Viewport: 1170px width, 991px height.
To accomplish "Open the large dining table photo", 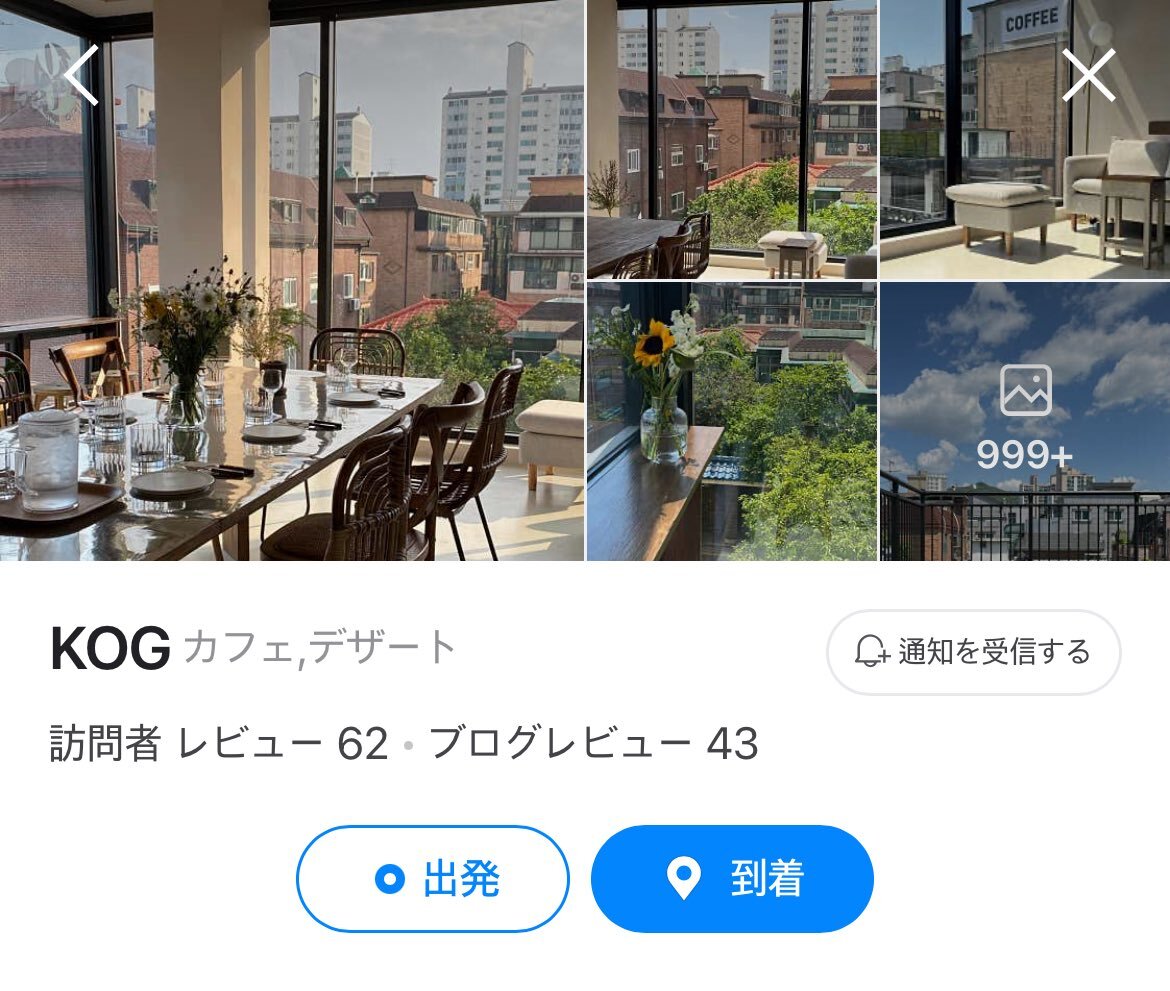I will pos(292,280).
